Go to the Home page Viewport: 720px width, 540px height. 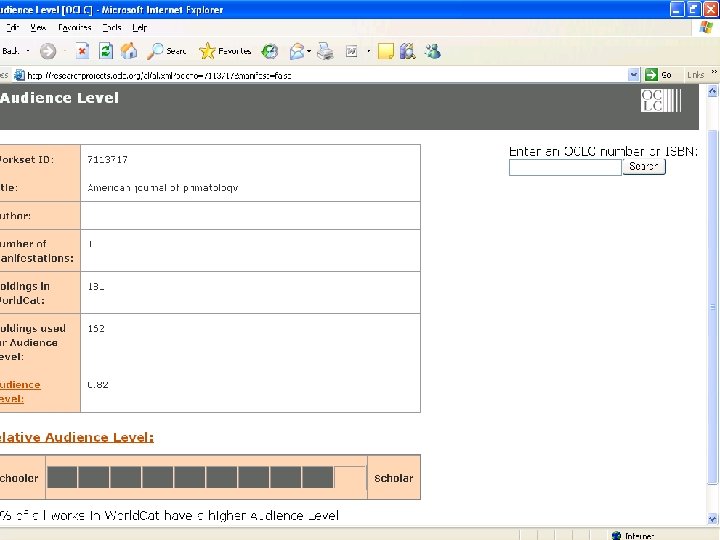(x=129, y=51)
